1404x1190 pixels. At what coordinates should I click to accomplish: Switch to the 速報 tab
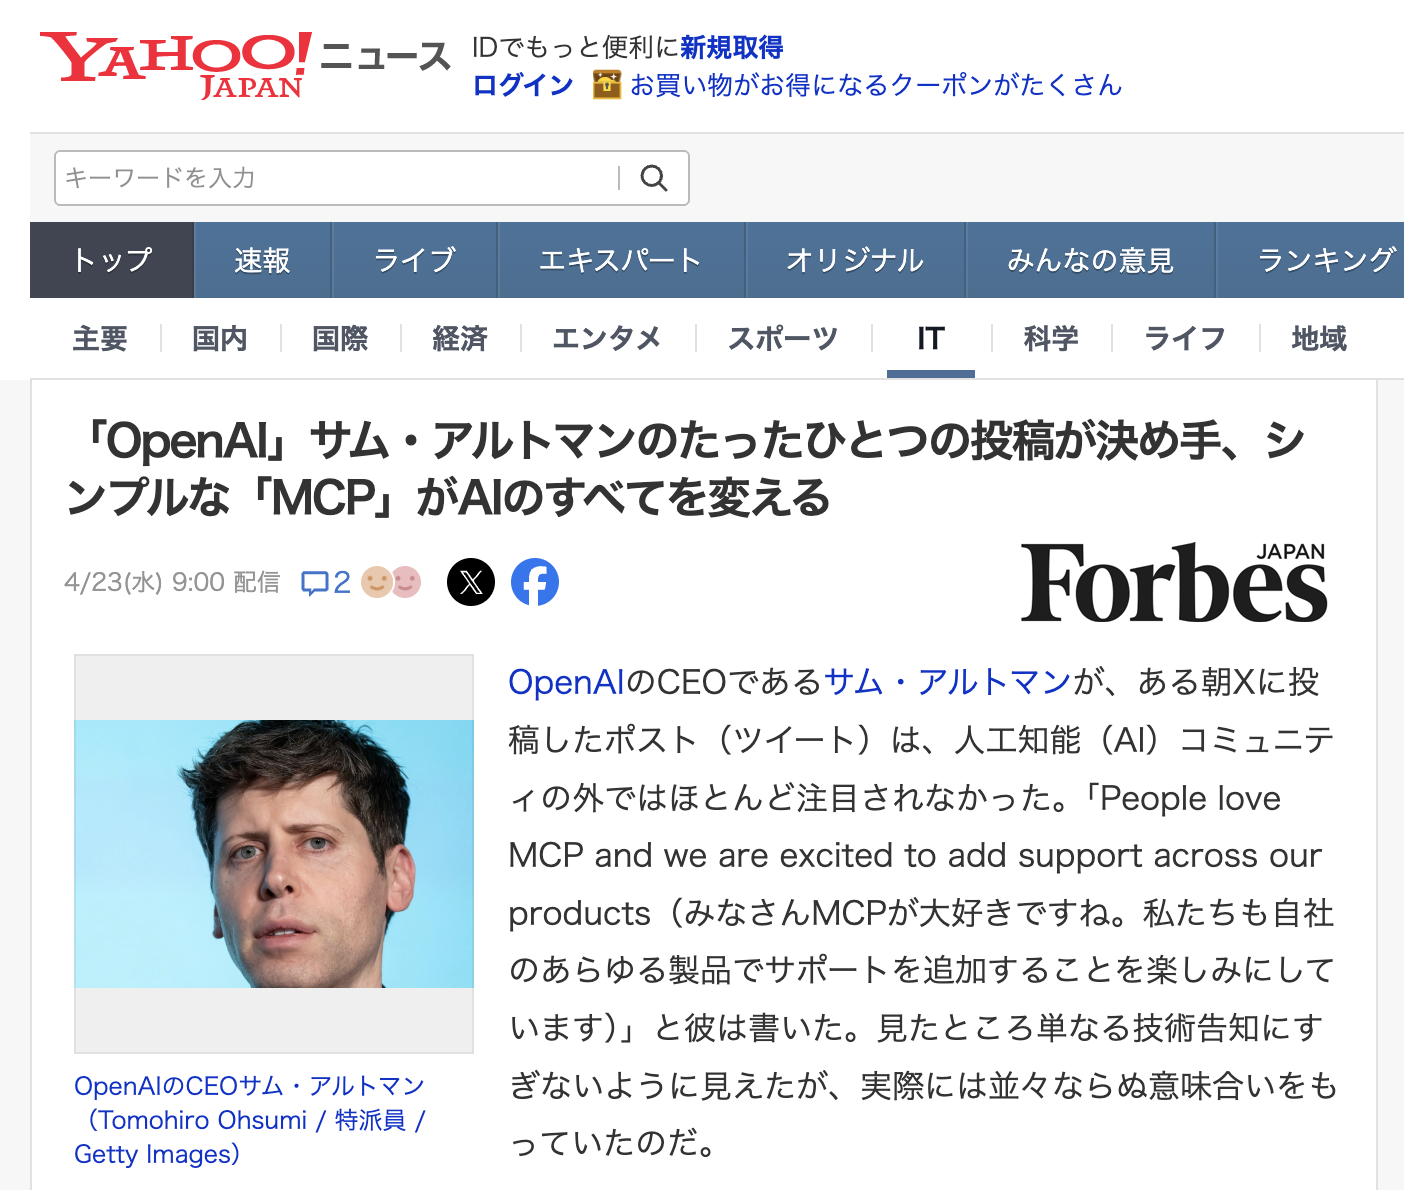coord(262,260)
